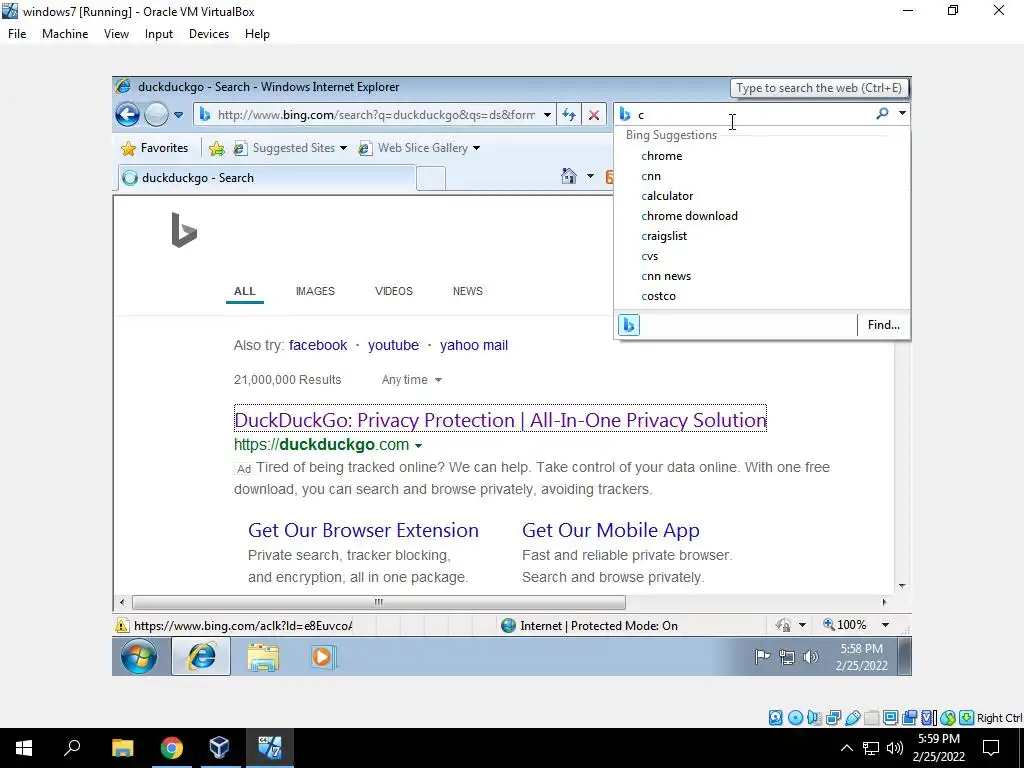Click the Zoom 100% magnifier in the status bar
Image resolution: width=1024 pixels, height=768 pixels.
tap(829, 625)
